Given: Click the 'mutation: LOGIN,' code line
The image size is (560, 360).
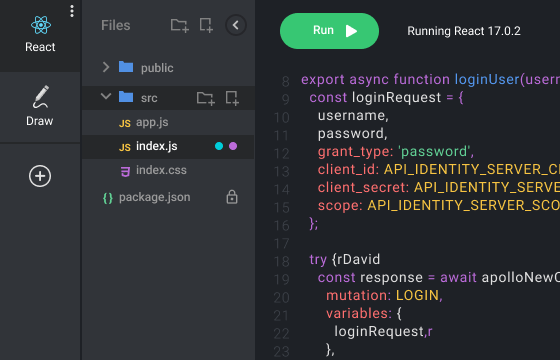Looking at the screenshot, I should (384, 295).
